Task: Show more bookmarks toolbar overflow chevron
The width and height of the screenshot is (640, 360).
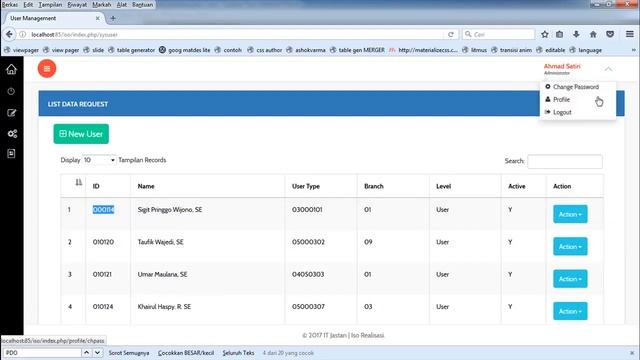Action: tap(633, 50)
